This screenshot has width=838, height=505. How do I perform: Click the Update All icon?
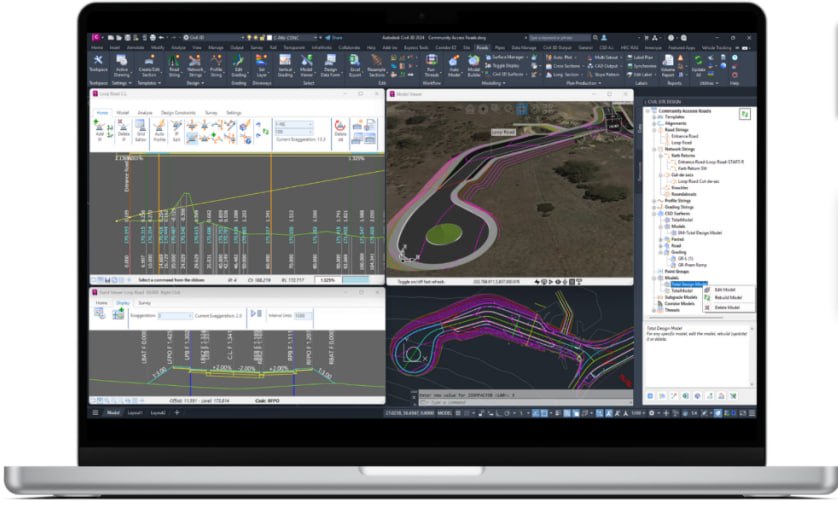(x=698, y=65)
